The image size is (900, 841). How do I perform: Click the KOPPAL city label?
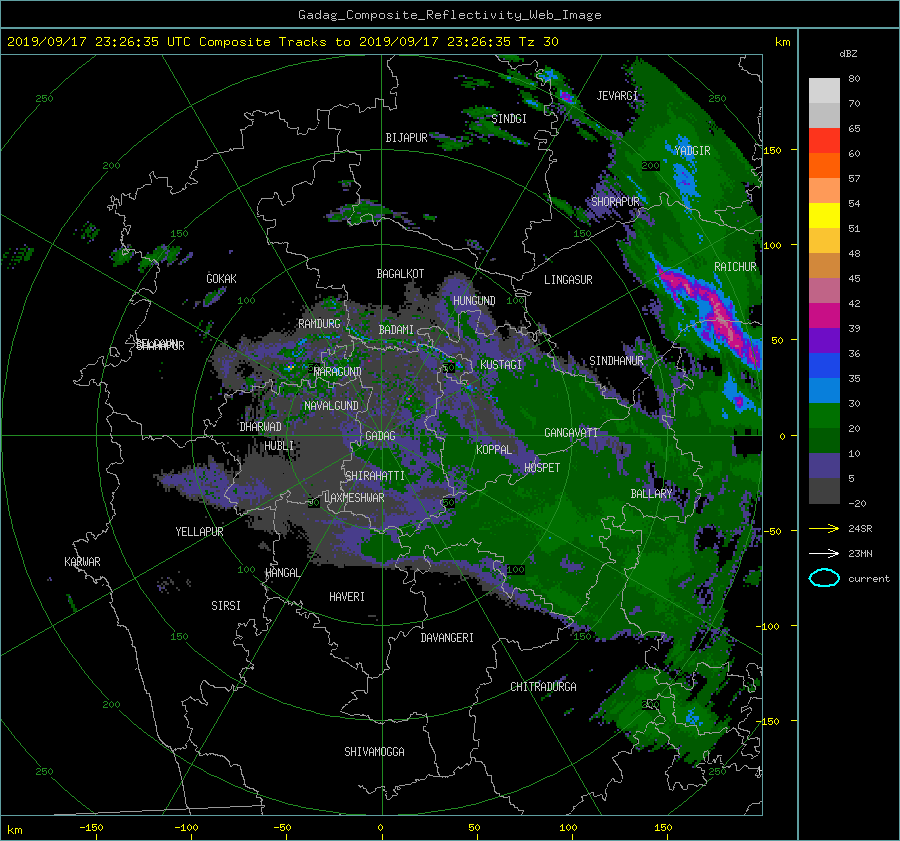point(494,450)
